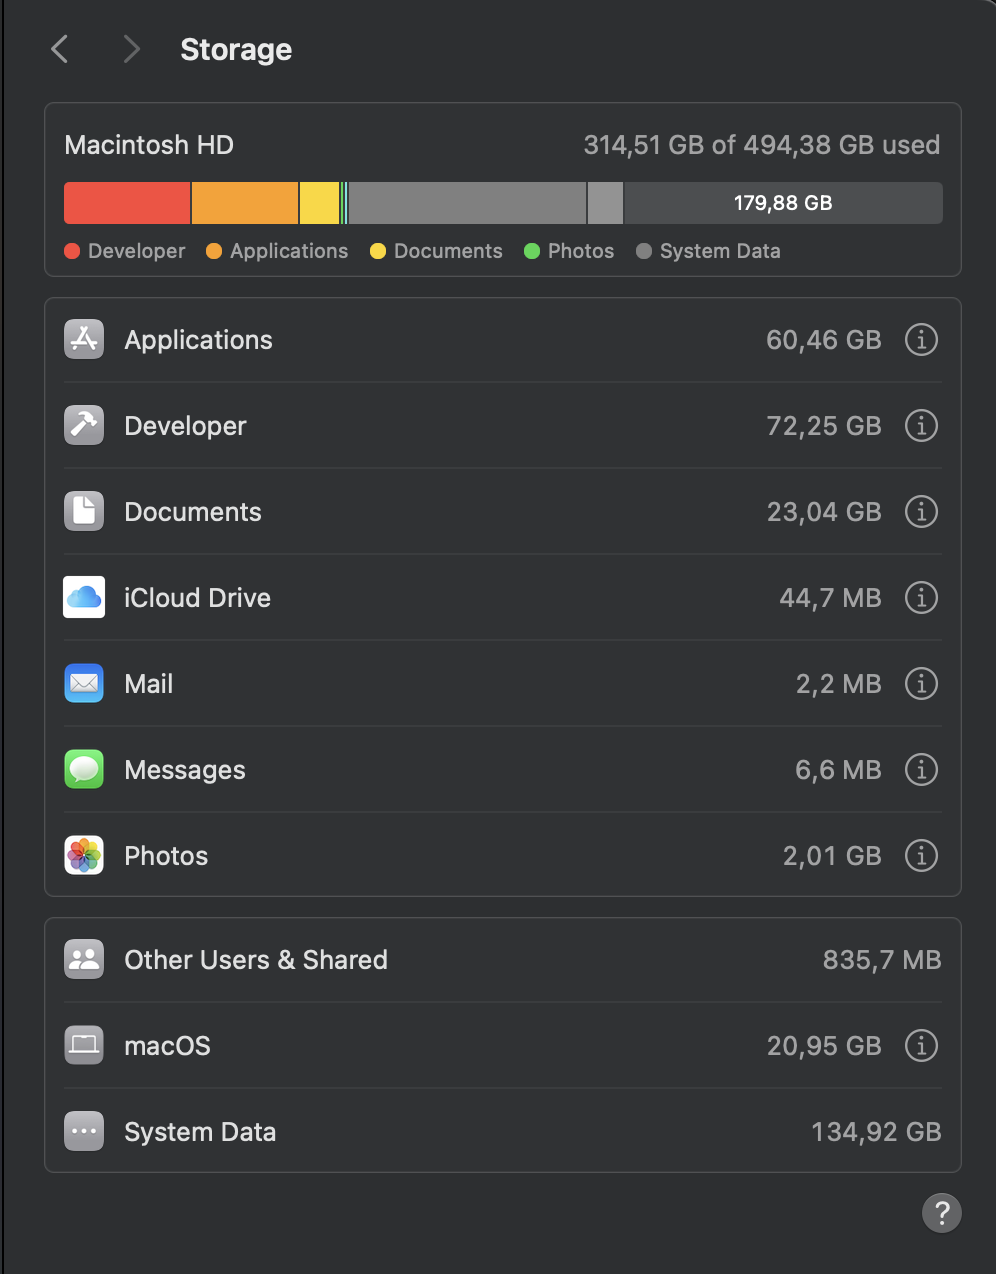
Task: Click the yellow Documents bar segment
Action: [320, 203]
